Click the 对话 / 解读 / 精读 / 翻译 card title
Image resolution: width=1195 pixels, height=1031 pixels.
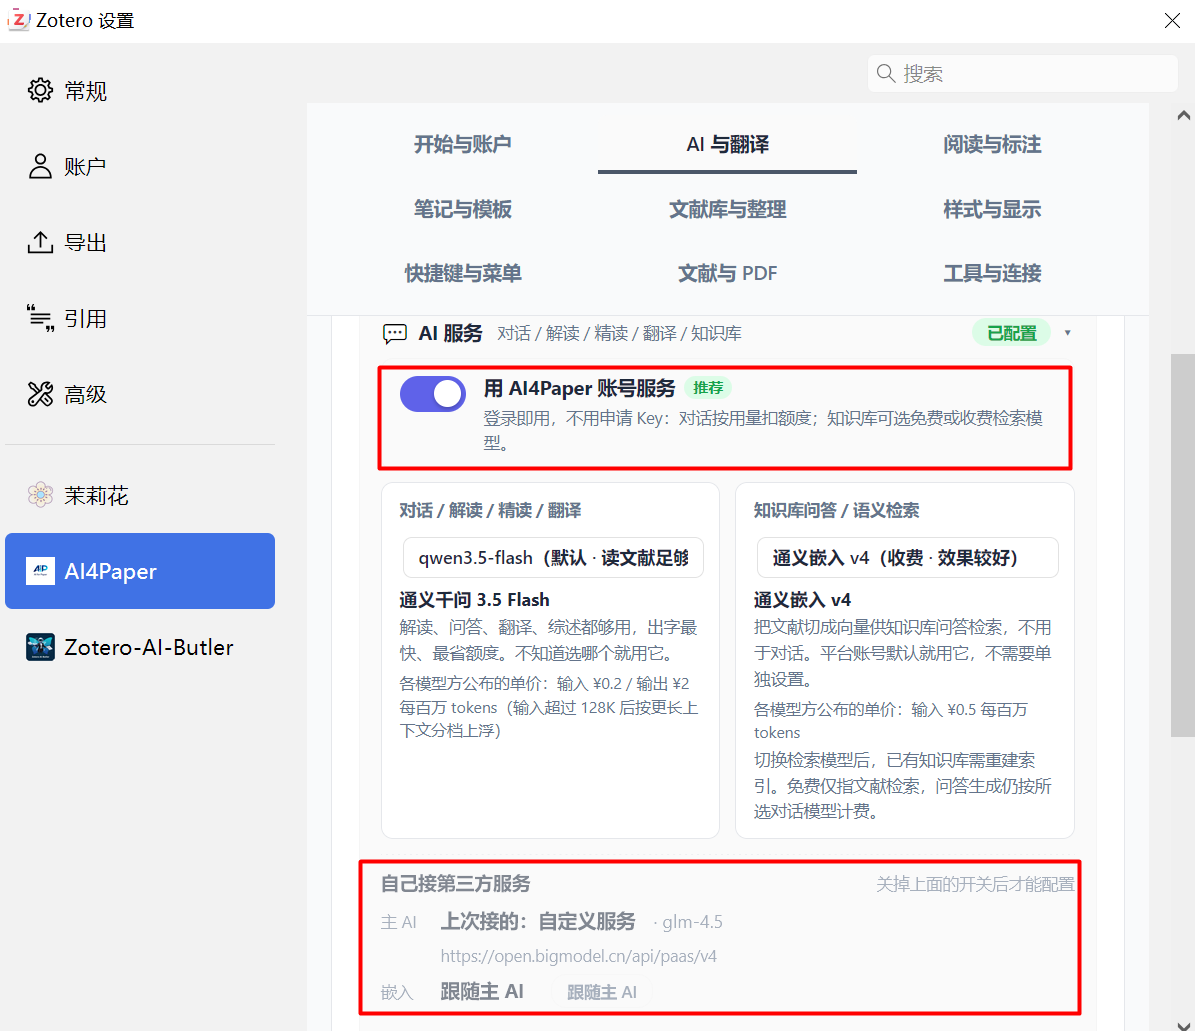(489, 510)
